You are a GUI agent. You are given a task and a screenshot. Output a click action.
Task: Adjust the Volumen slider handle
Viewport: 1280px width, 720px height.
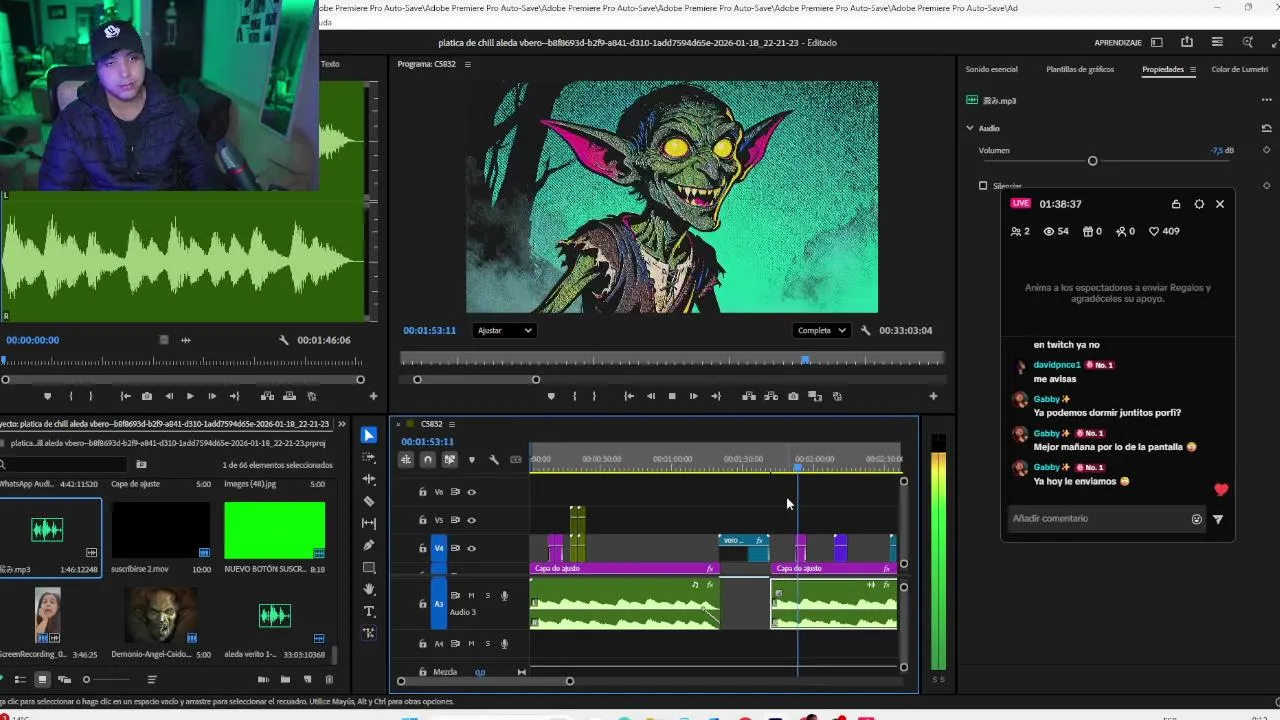point(1092,161)
